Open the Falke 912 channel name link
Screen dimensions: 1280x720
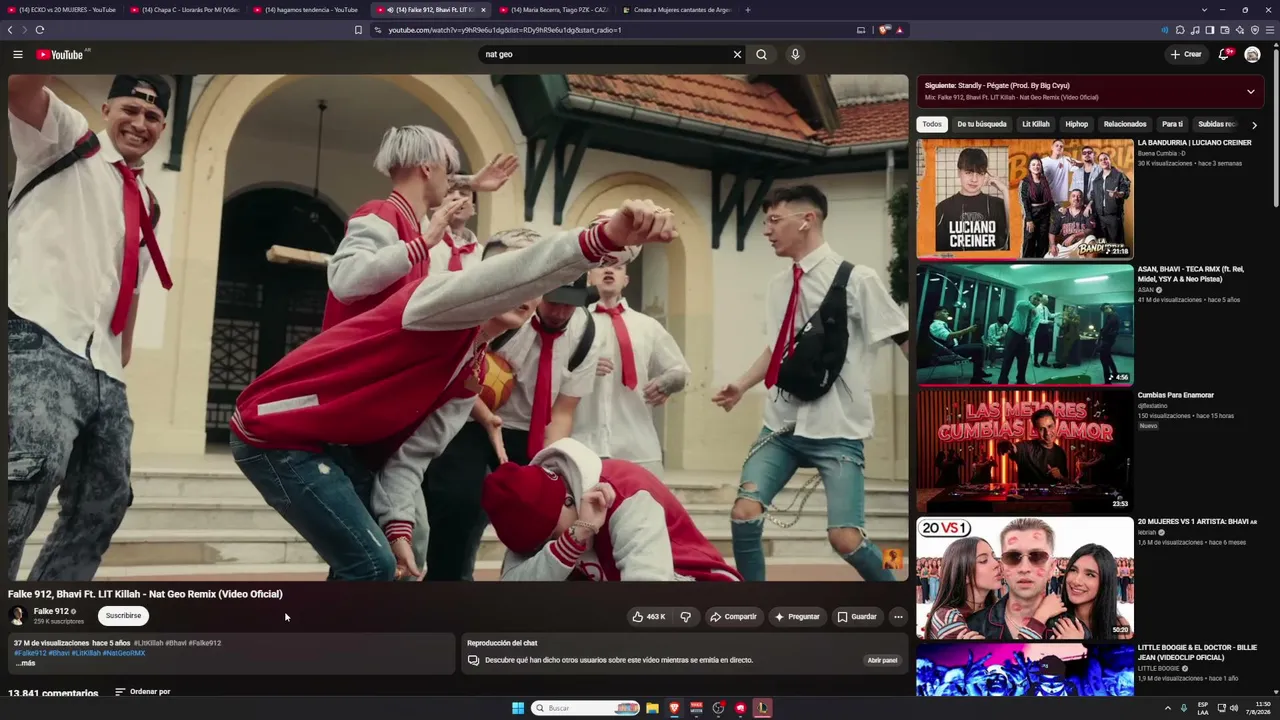point(51,611)
